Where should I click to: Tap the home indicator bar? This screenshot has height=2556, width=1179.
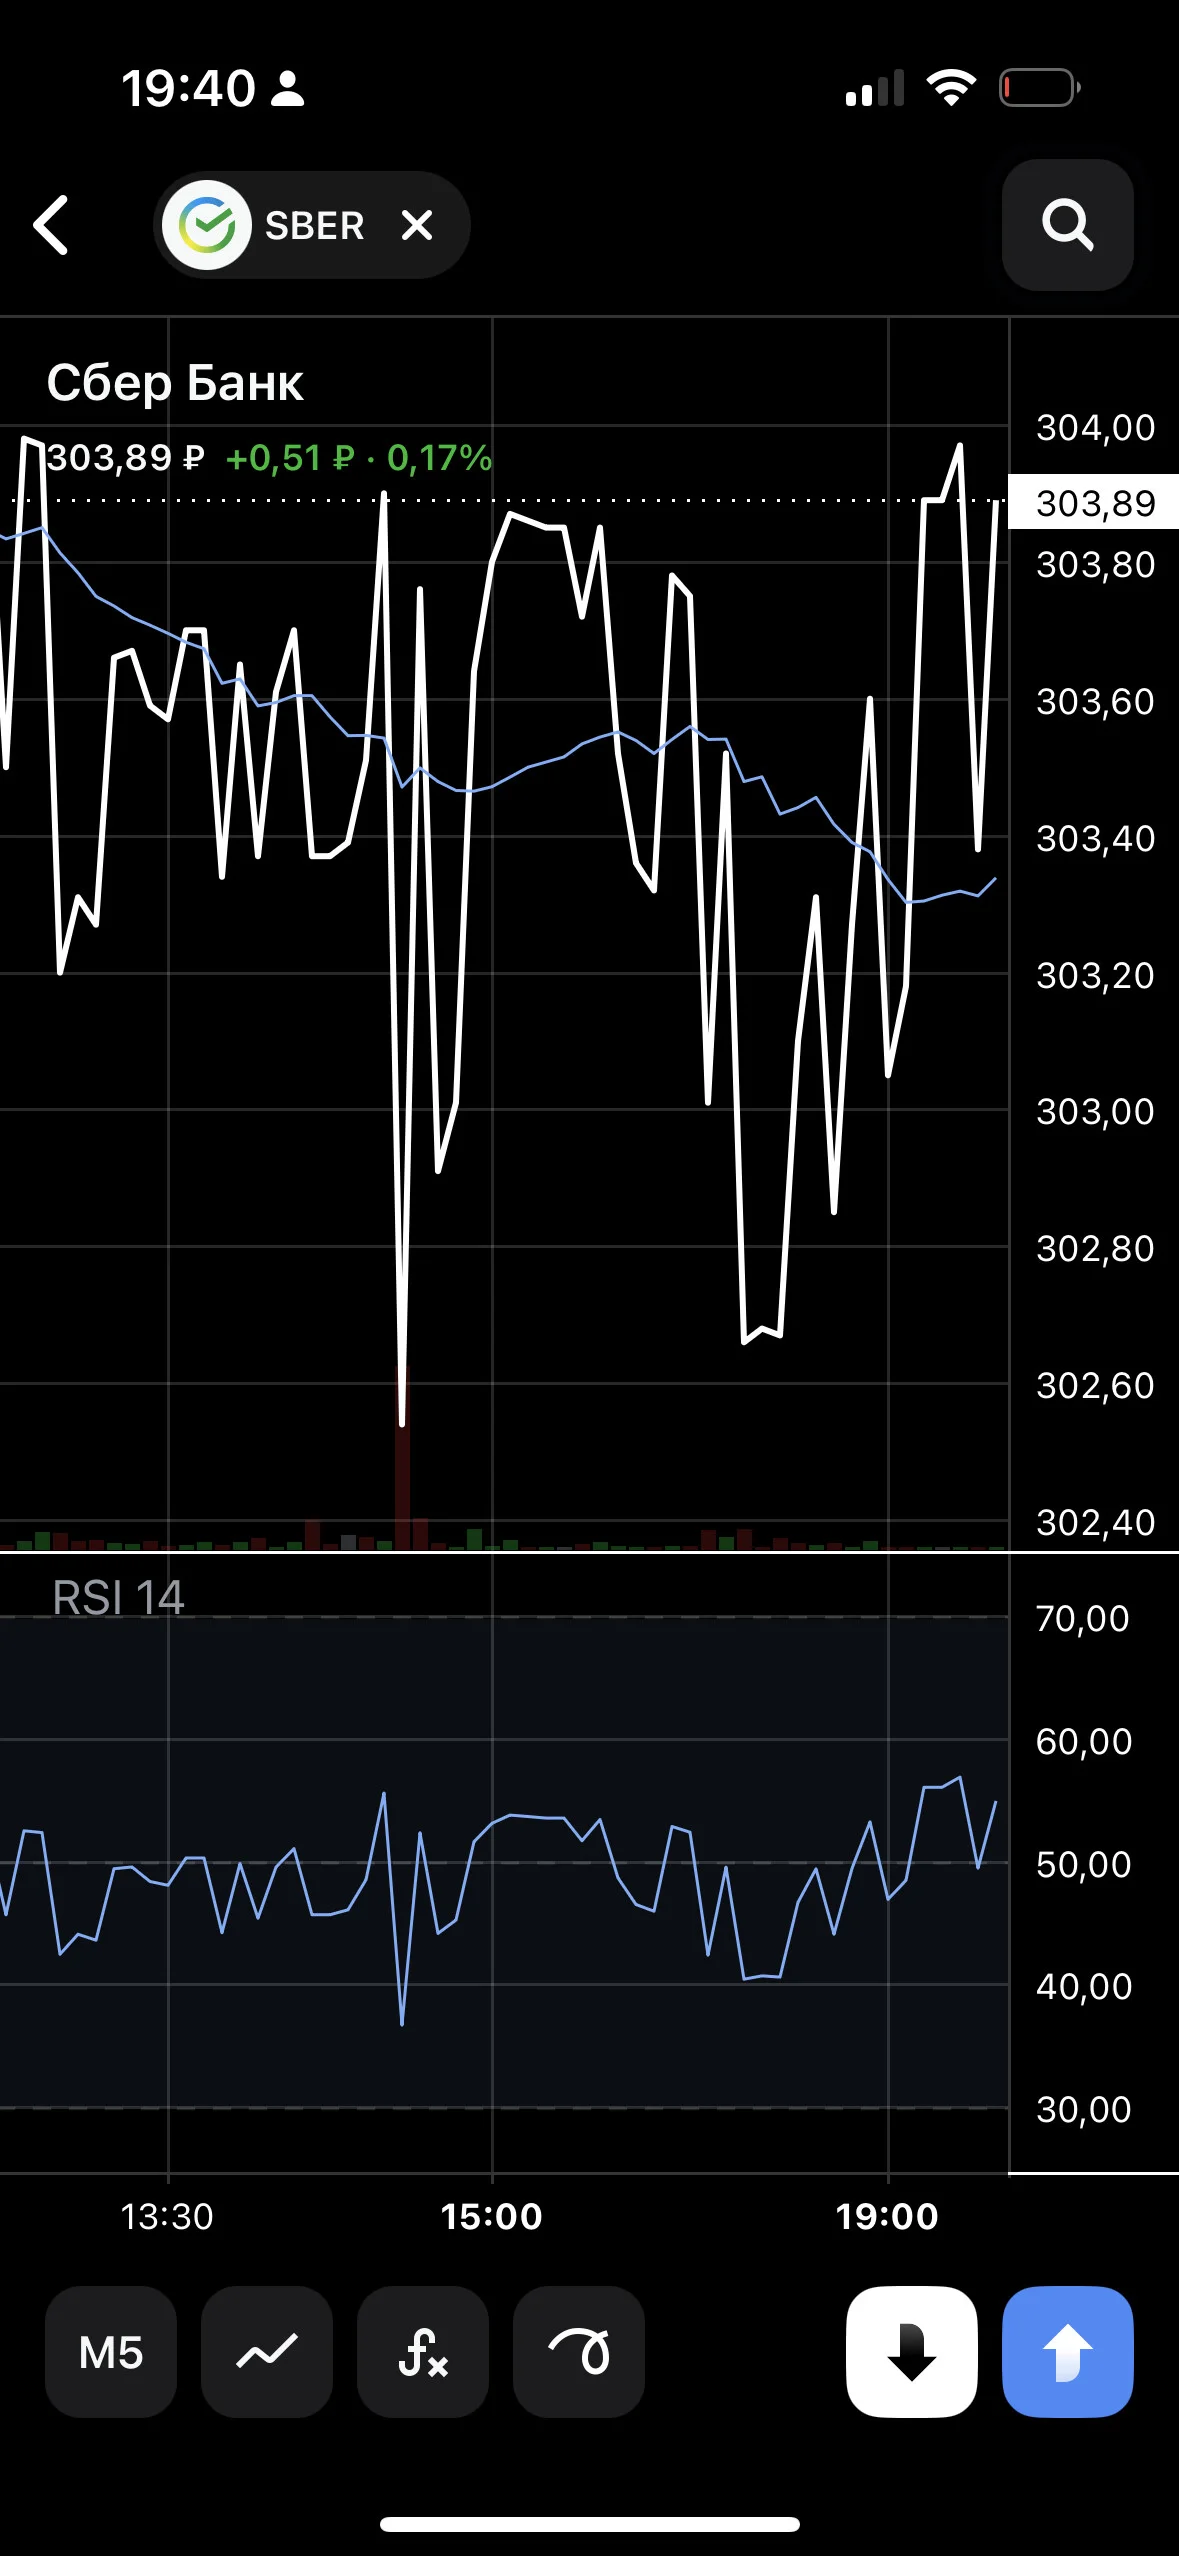[x=589, y=2524]
